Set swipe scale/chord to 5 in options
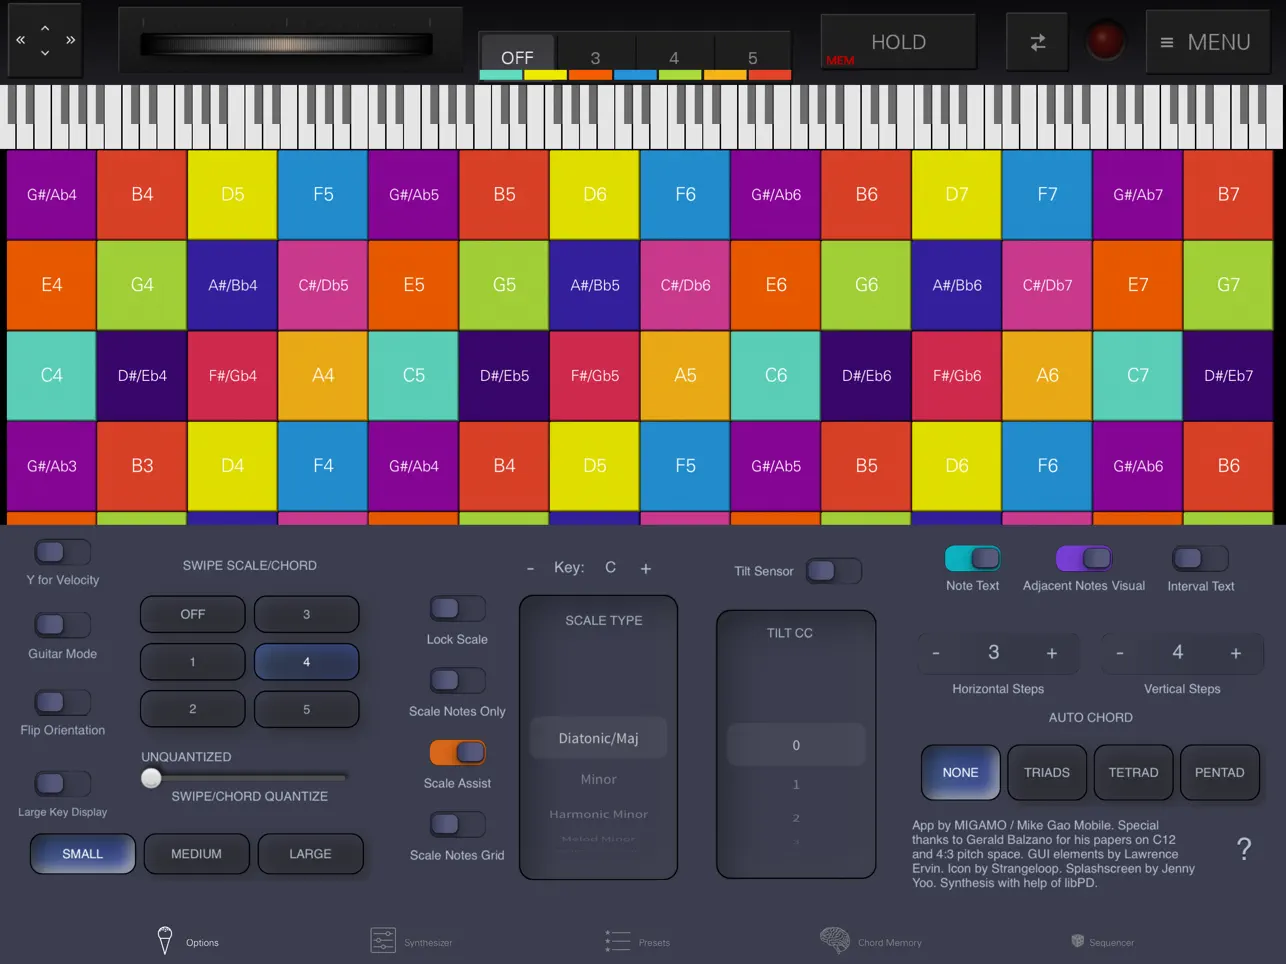Screen dimensions: 1286x964 click(x=306, y=709)
